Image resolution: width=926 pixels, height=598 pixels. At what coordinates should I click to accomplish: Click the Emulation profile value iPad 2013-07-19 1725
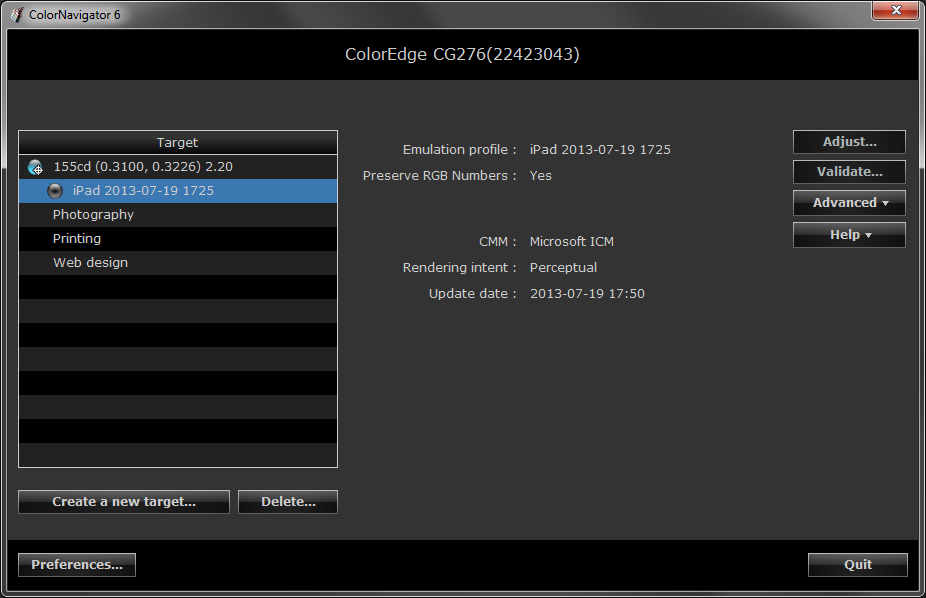600,150
